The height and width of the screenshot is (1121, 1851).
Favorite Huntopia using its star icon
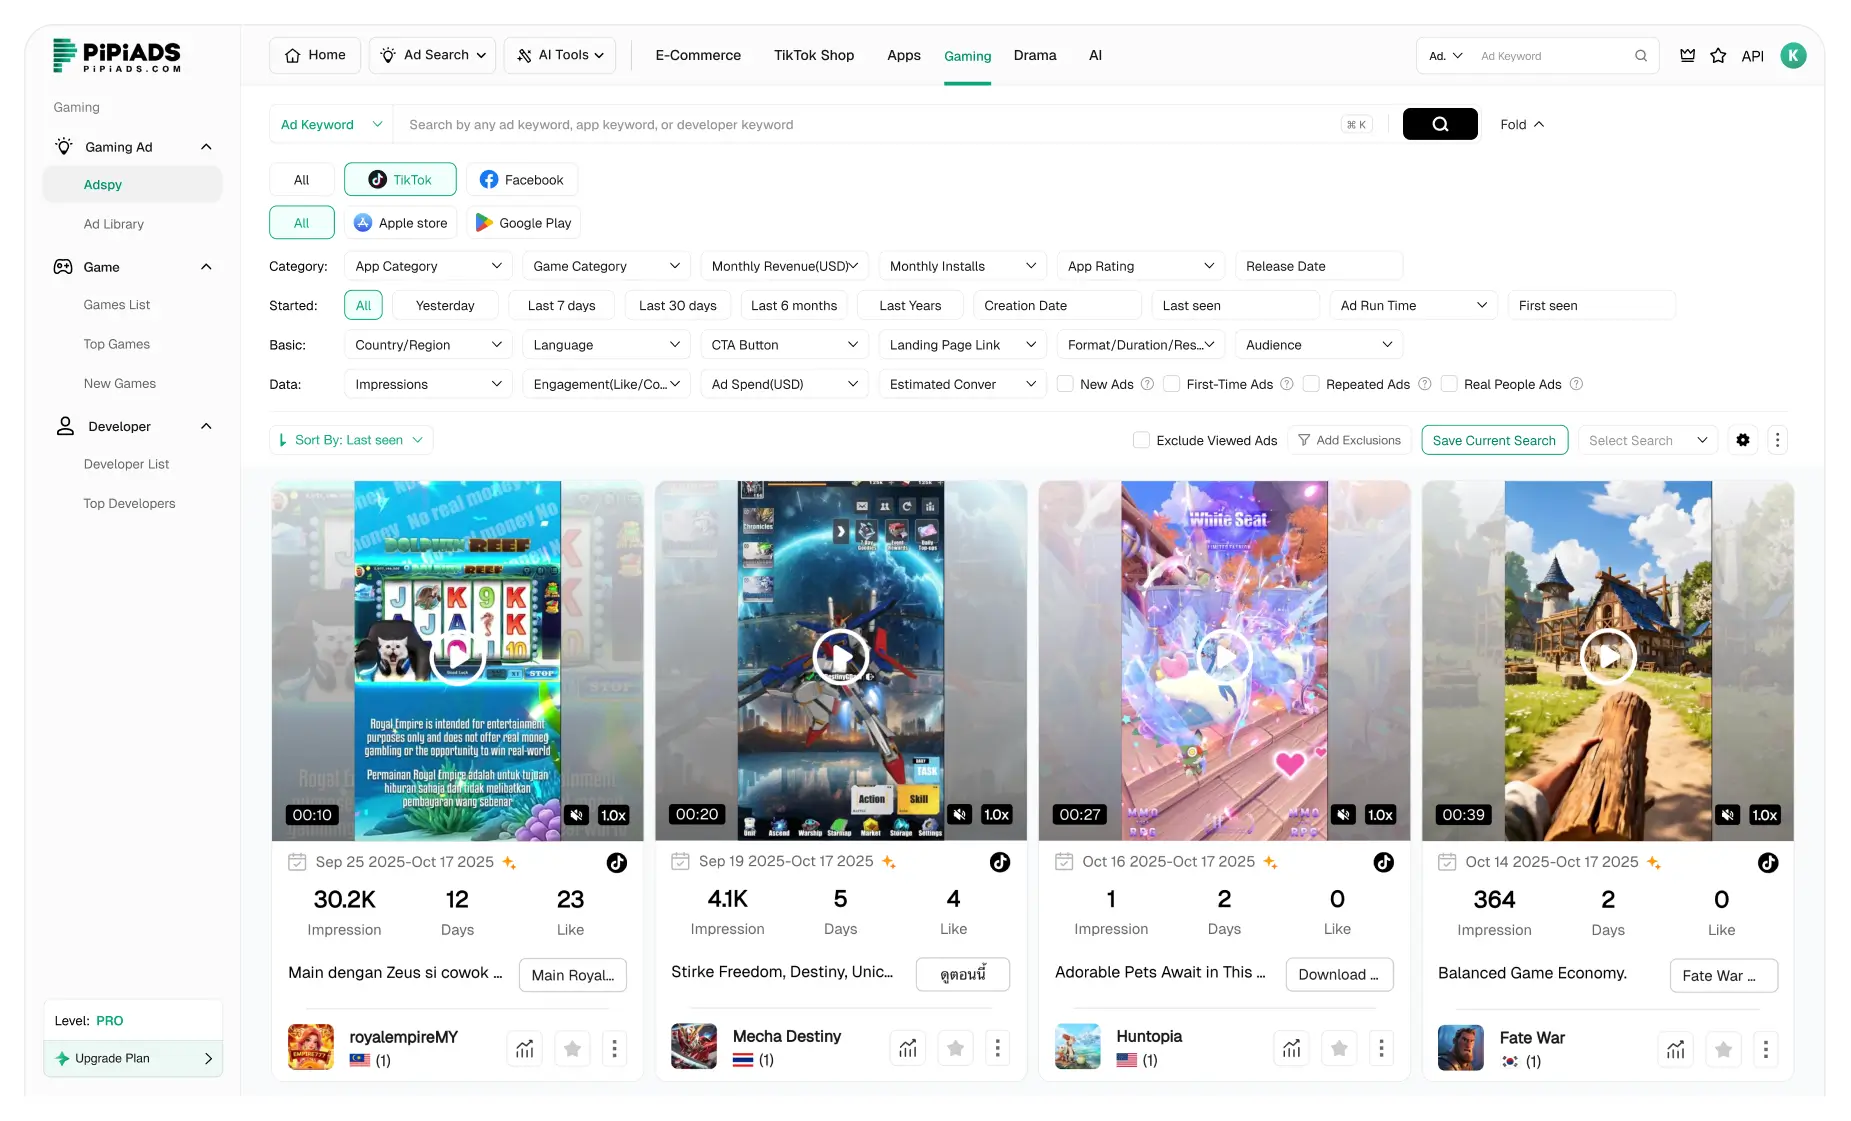tap(1339, 1048)
